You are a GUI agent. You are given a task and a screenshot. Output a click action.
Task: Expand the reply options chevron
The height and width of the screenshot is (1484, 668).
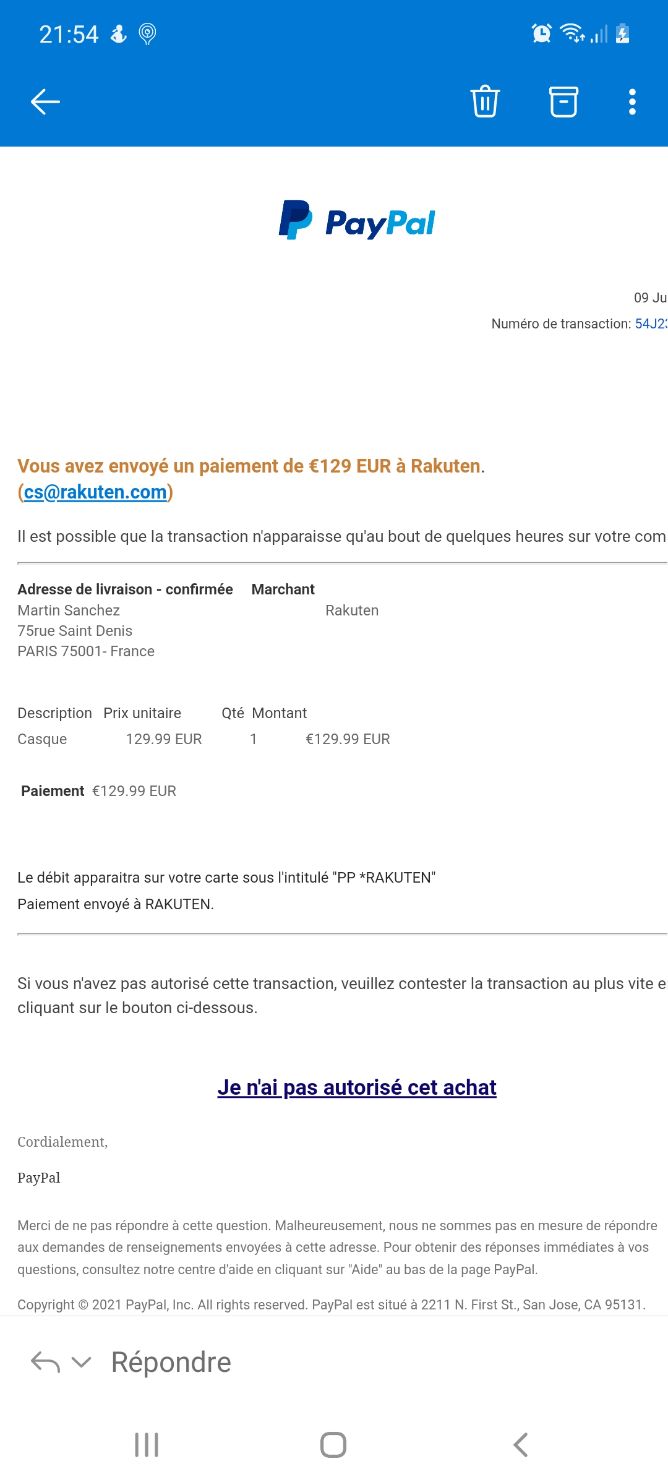click(81, 1362)
